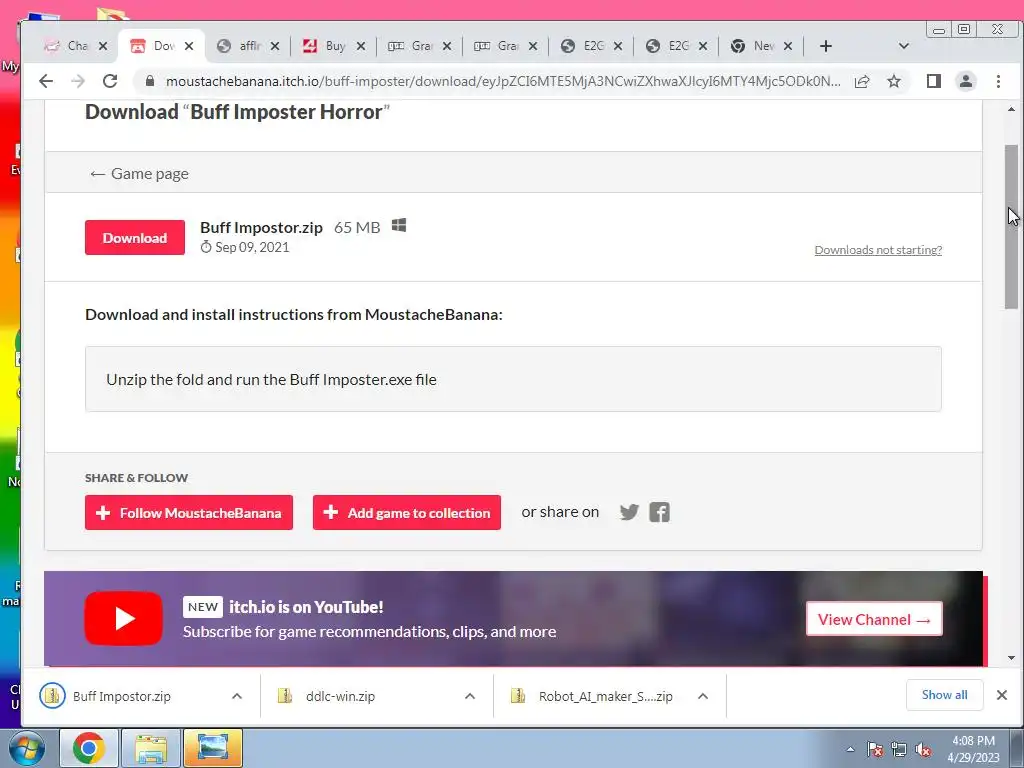Bookmark this page with the star icon
1024x768 pixels.
point(894,81)
